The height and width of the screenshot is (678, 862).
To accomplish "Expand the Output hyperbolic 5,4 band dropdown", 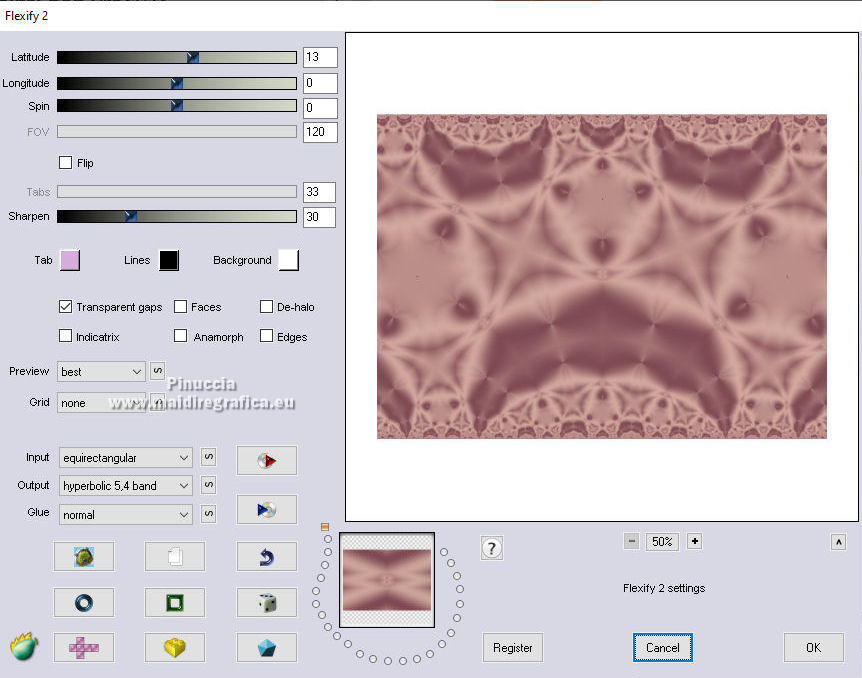I will tap(125, 486).
